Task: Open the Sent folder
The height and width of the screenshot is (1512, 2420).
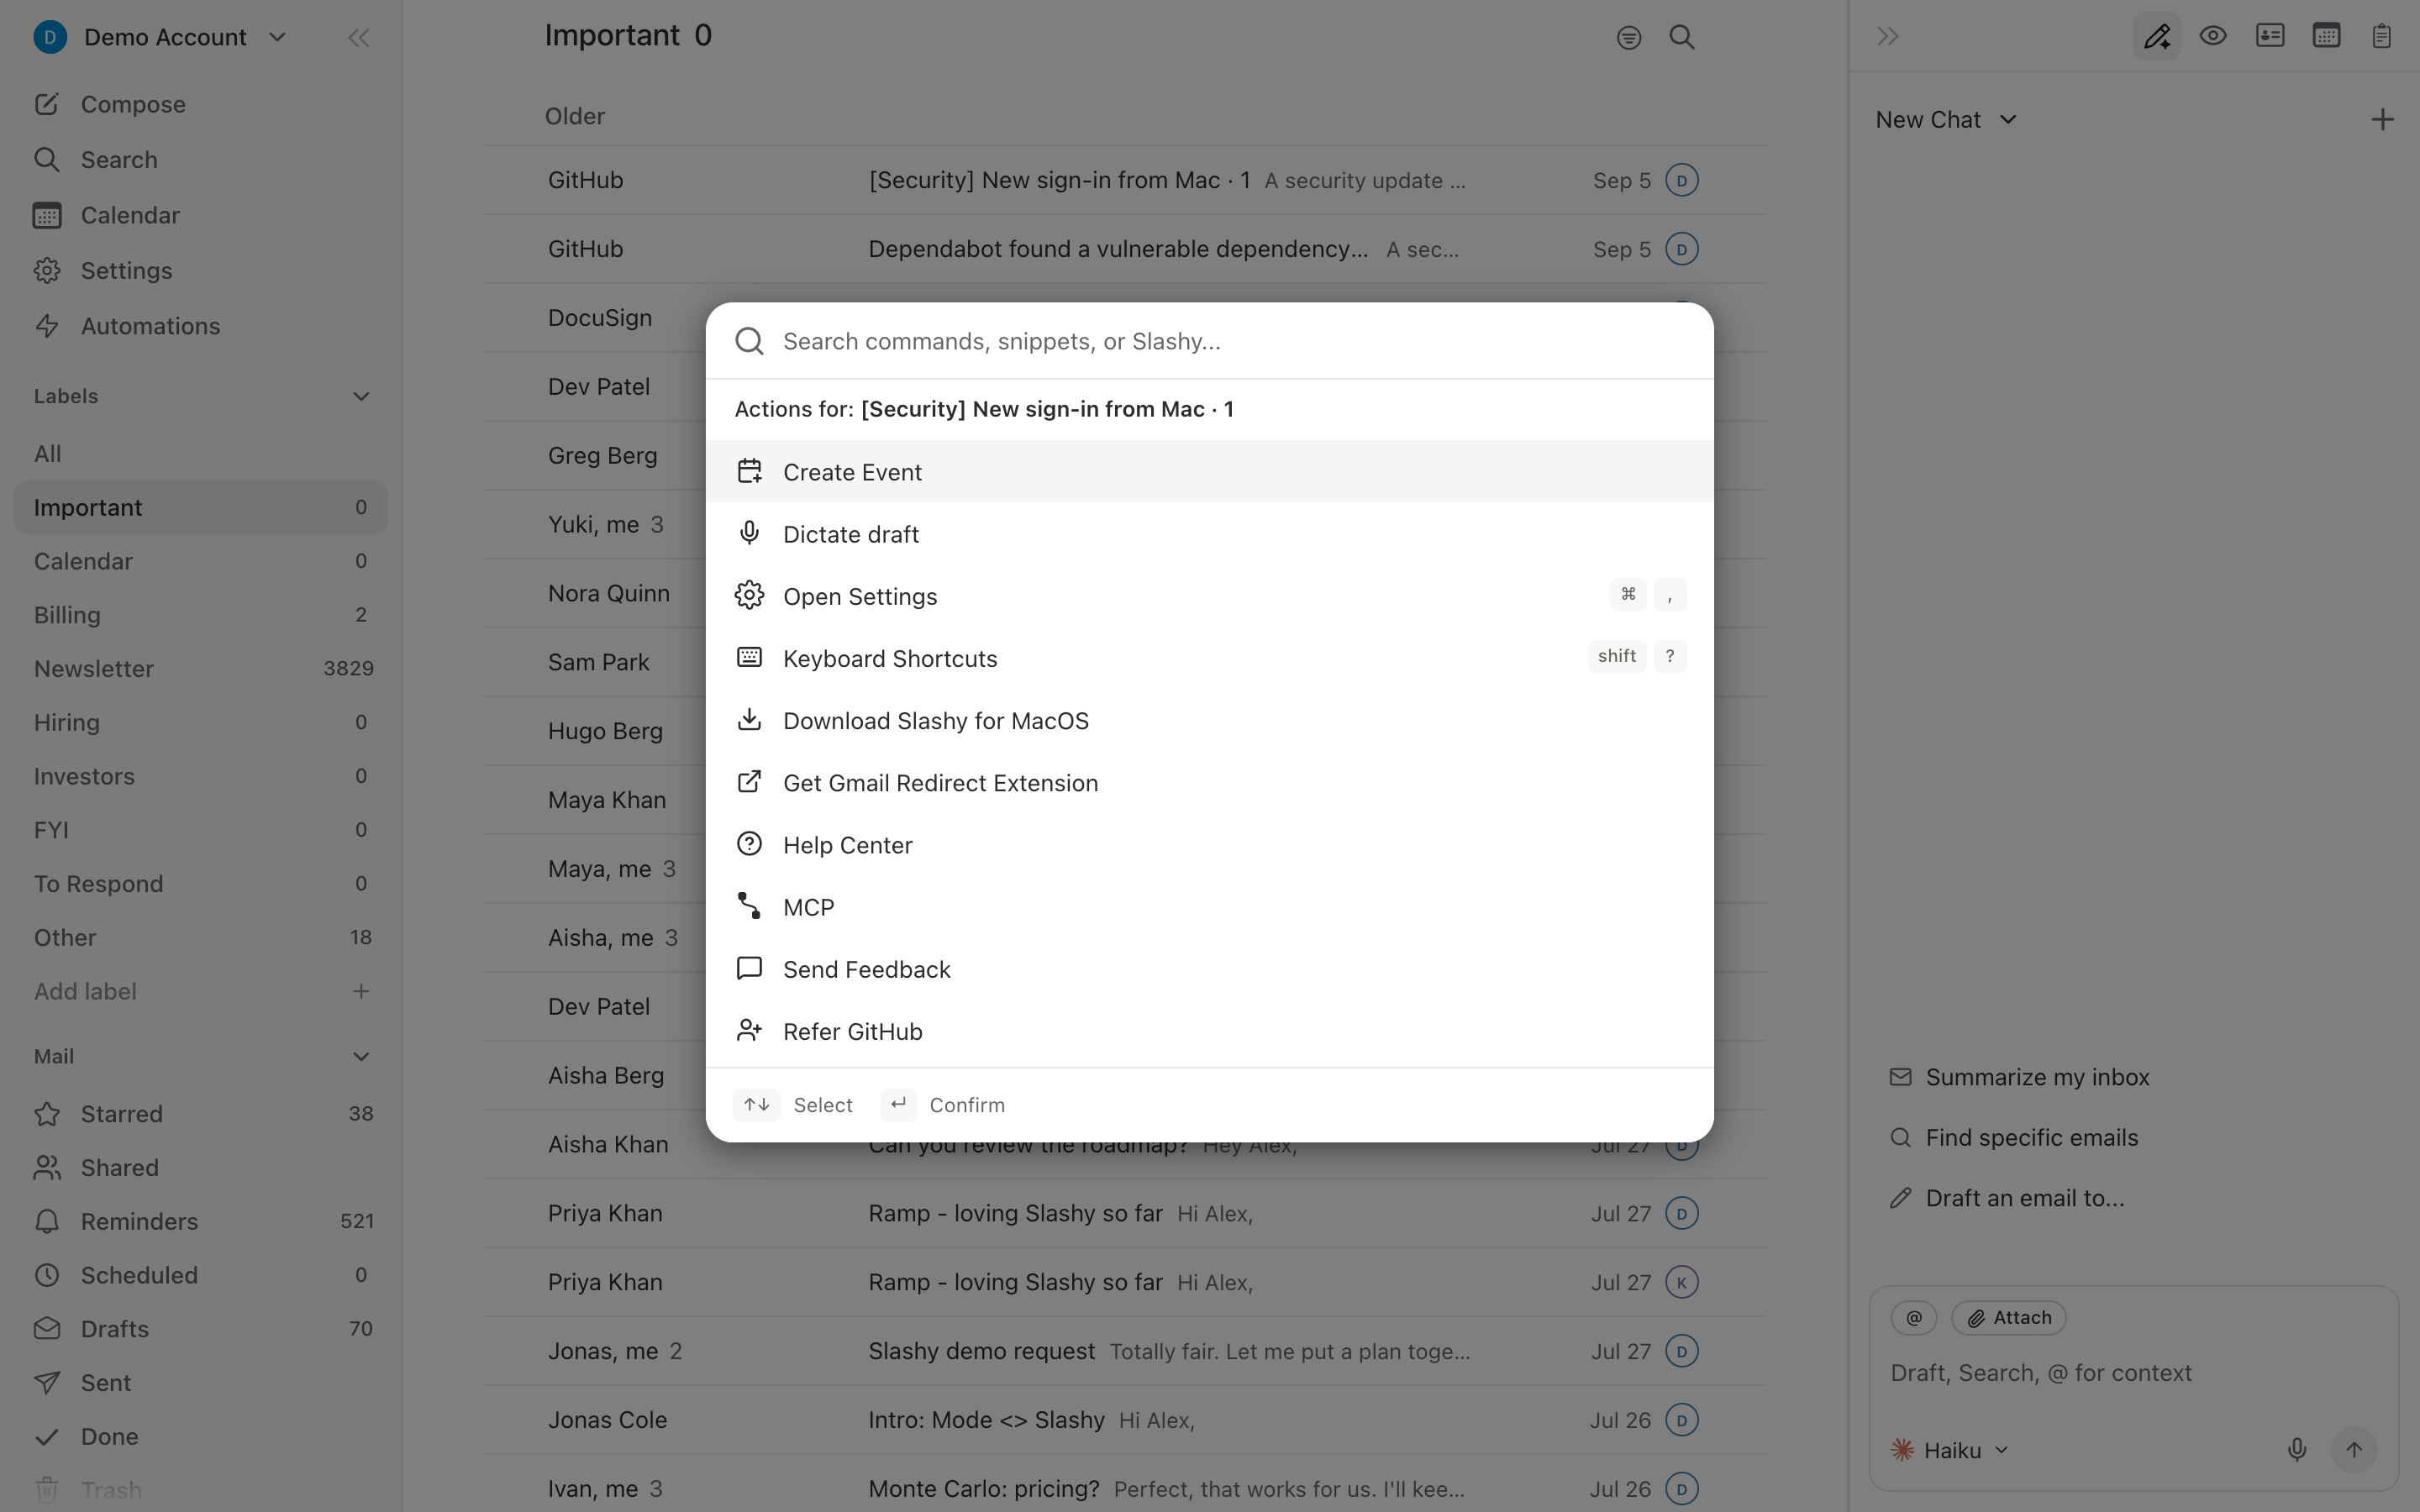Action: coord(200,1383)
